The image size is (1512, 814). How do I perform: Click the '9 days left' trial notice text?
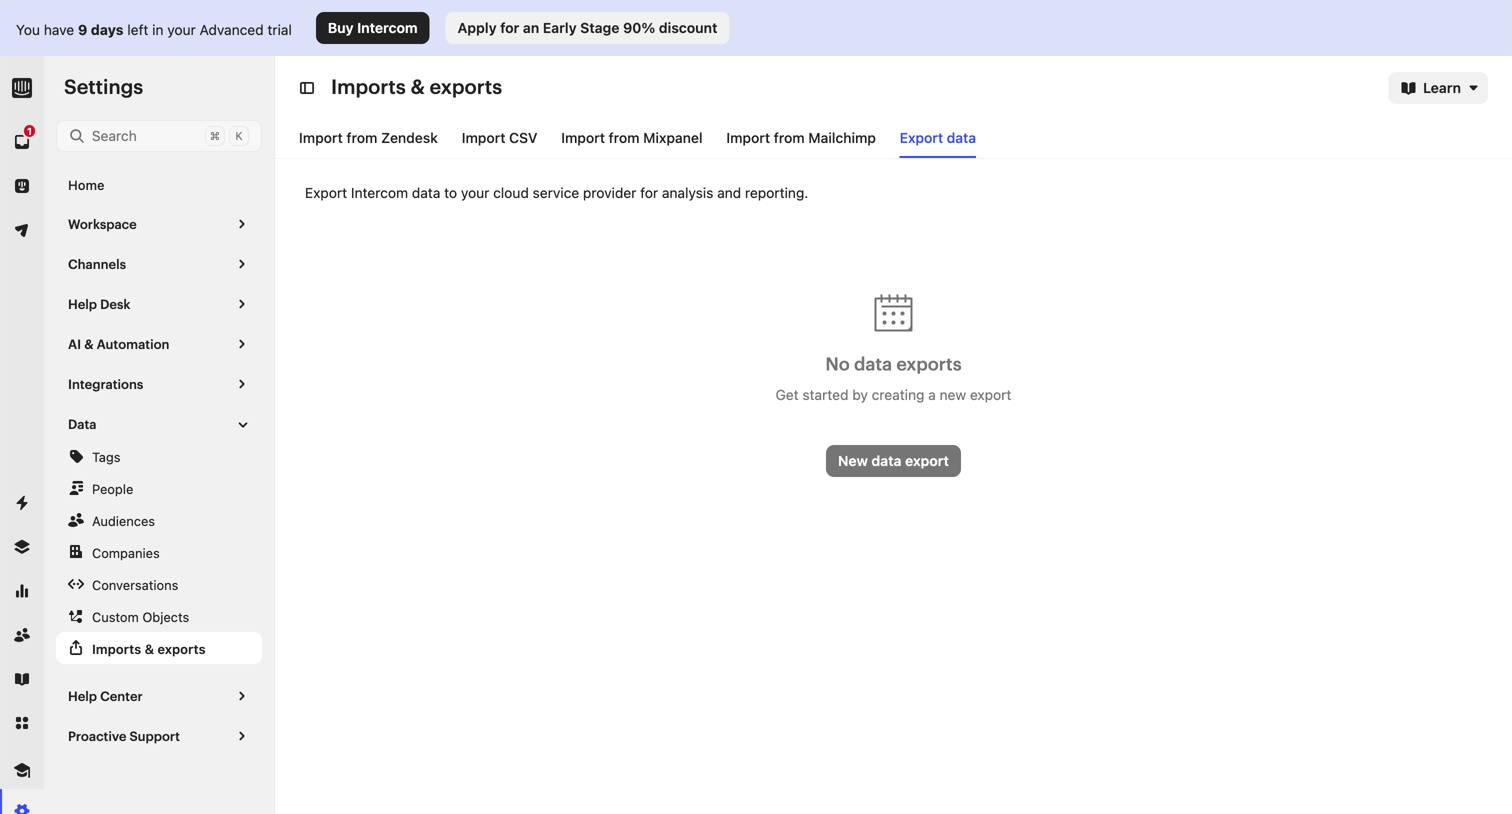[154, 30]
